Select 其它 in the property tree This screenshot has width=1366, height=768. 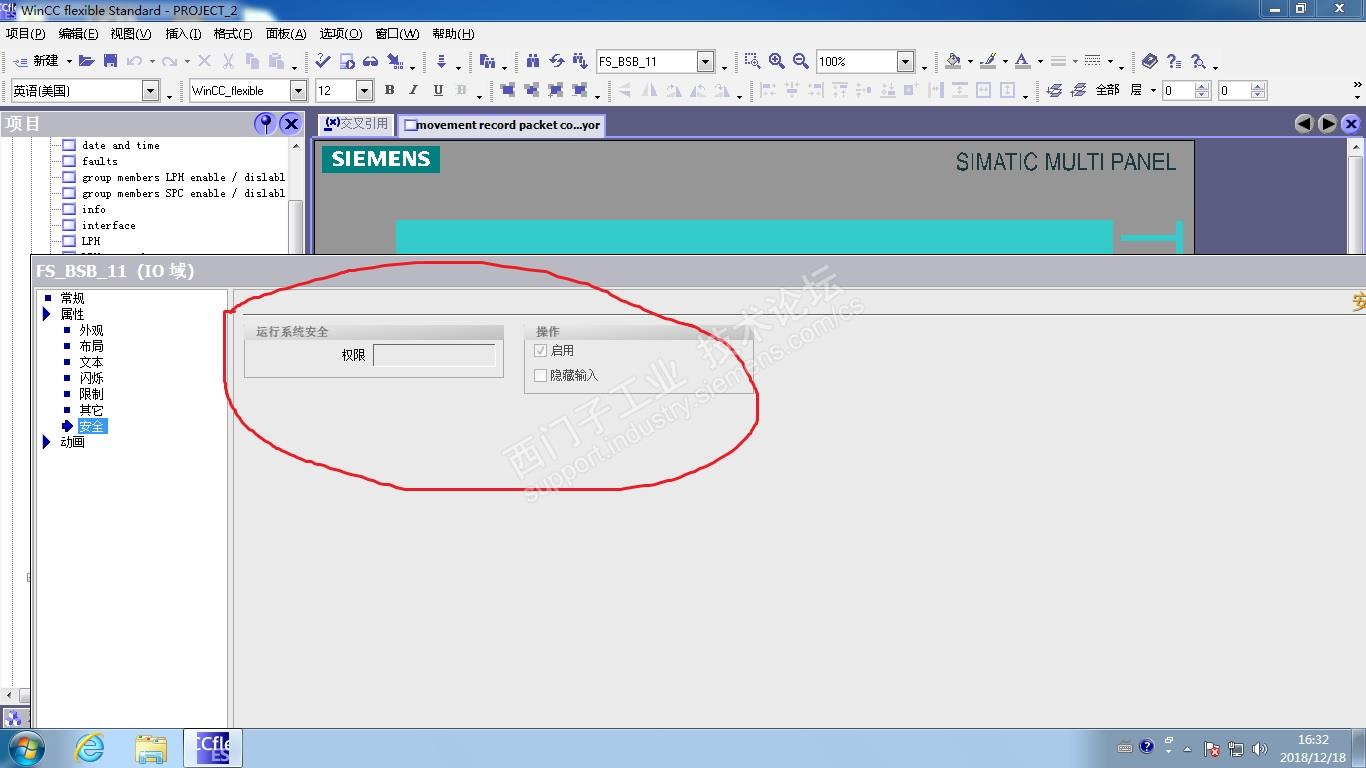(x=91, y=410)
